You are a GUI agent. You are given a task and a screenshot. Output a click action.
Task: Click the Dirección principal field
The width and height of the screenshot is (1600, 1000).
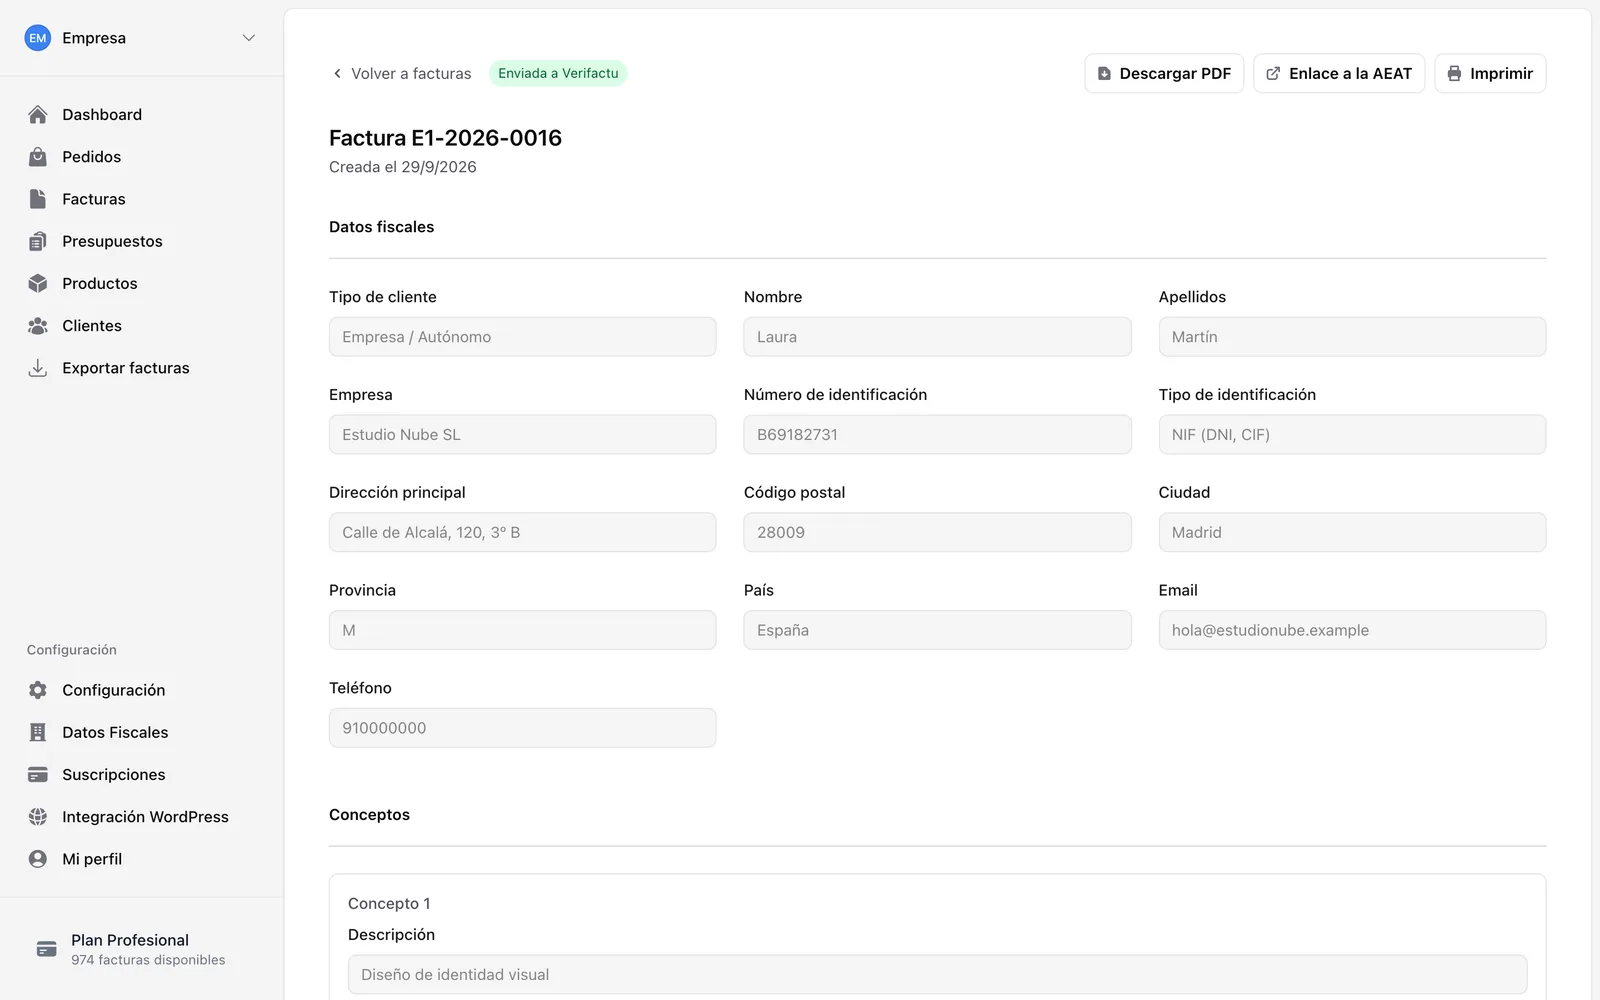pyautogui.click(x=522, y=532)
